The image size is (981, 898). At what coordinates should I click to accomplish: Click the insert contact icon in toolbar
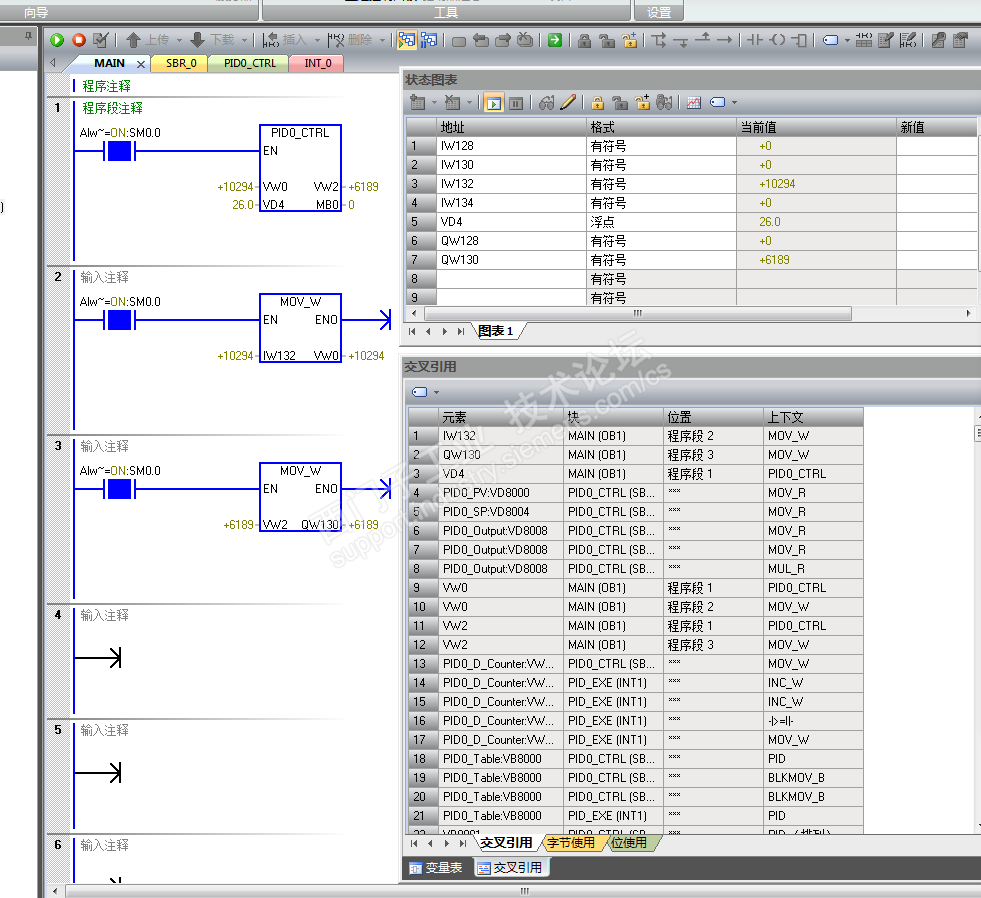pyautogui.click(x=754, y=40)
